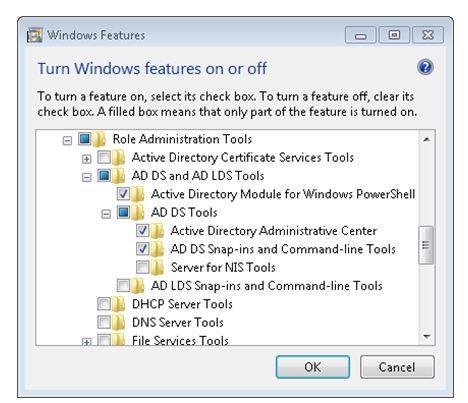Select the 'File Services Tools' text

[x=180, y=340]
